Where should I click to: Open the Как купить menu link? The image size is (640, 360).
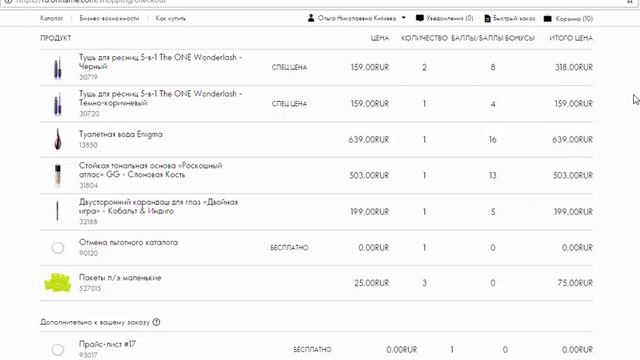tap(171, 18)
